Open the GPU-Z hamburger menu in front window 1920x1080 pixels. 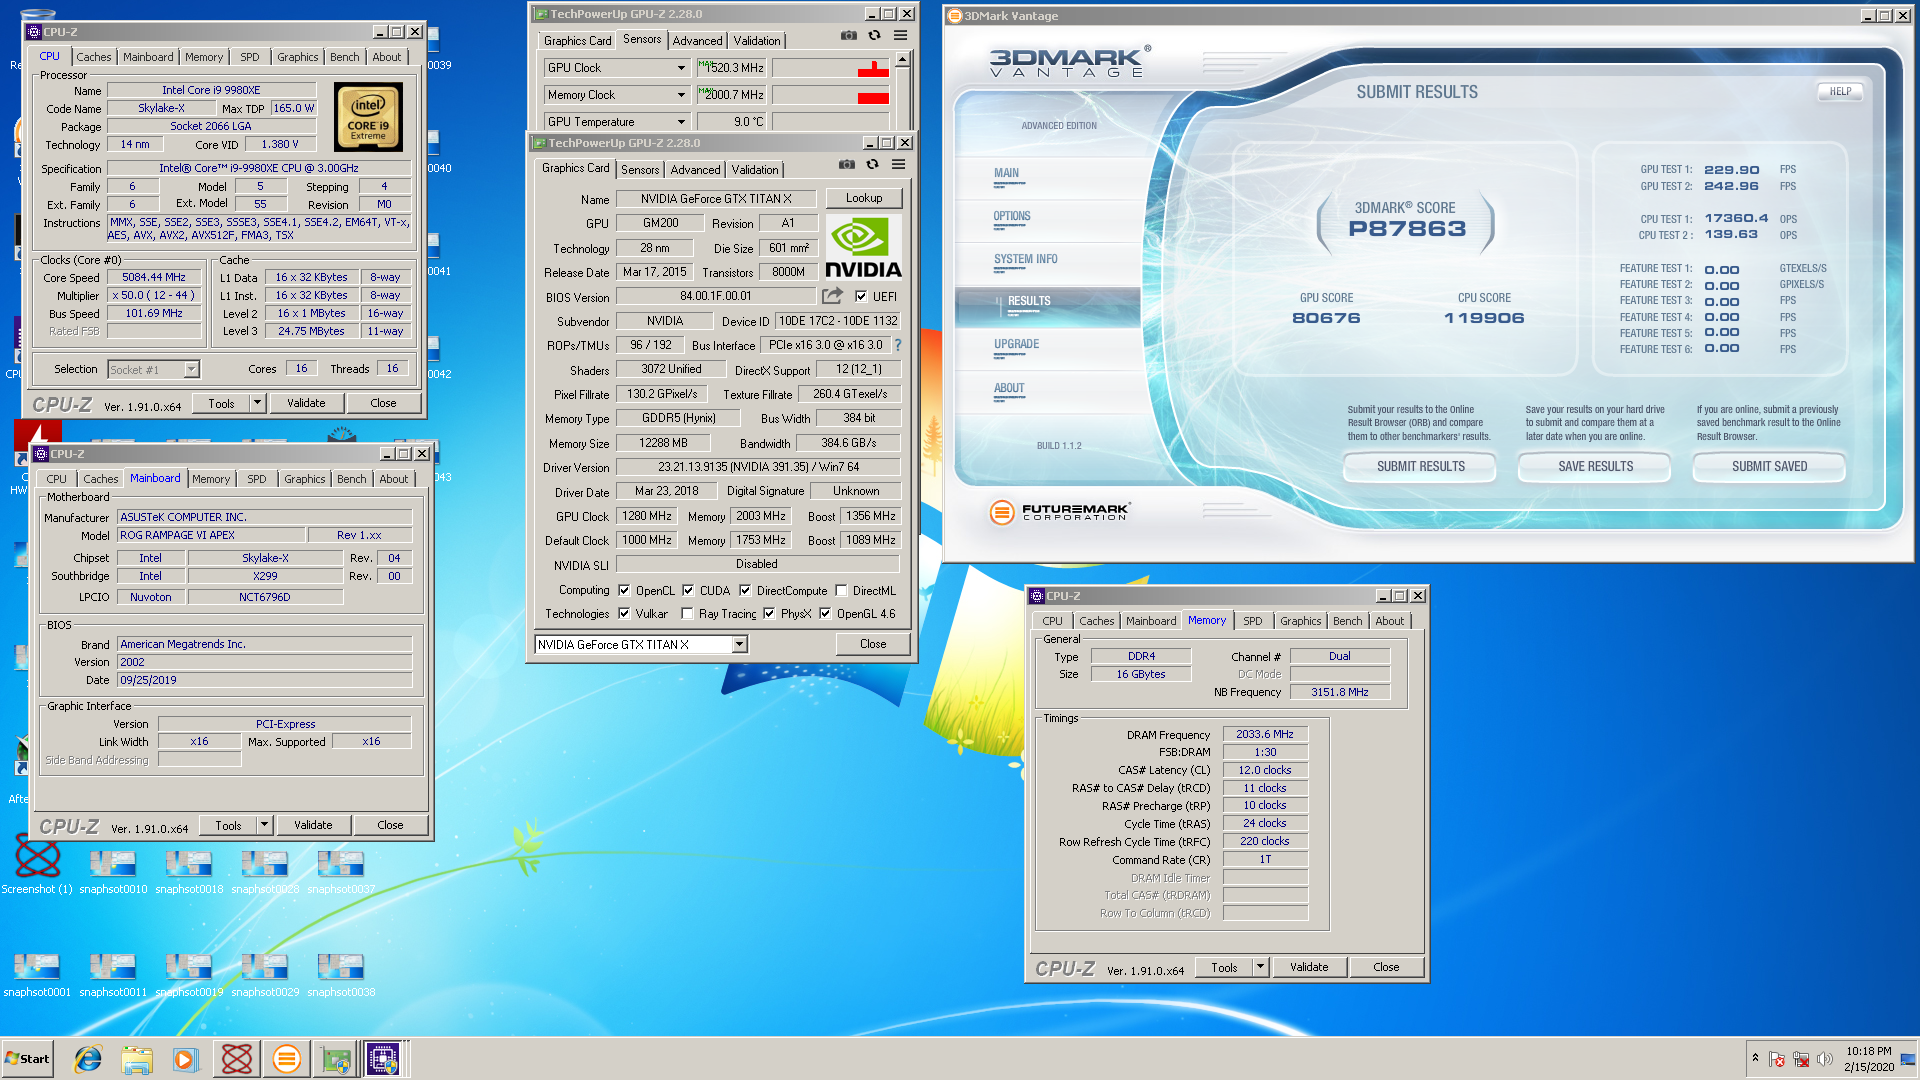coord(898,165)
